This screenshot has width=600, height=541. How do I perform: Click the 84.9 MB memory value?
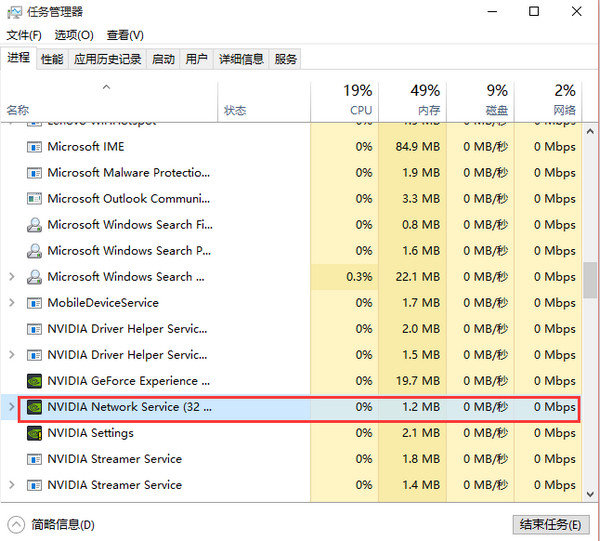417,147
